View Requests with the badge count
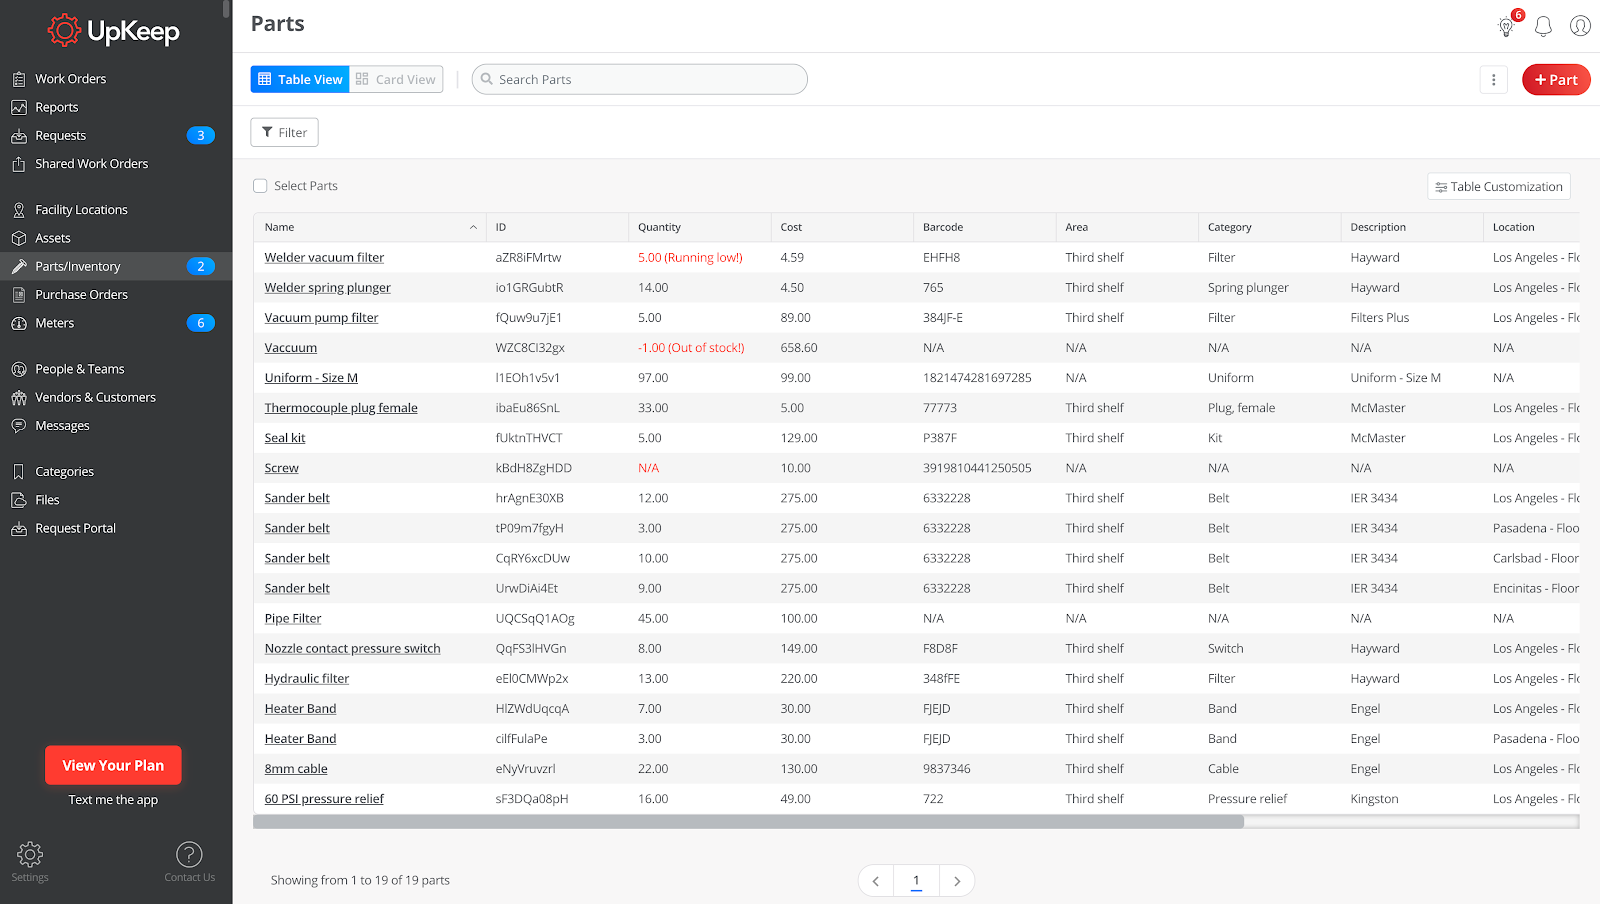The image size is (1600, 904). [x=60, y=135]
